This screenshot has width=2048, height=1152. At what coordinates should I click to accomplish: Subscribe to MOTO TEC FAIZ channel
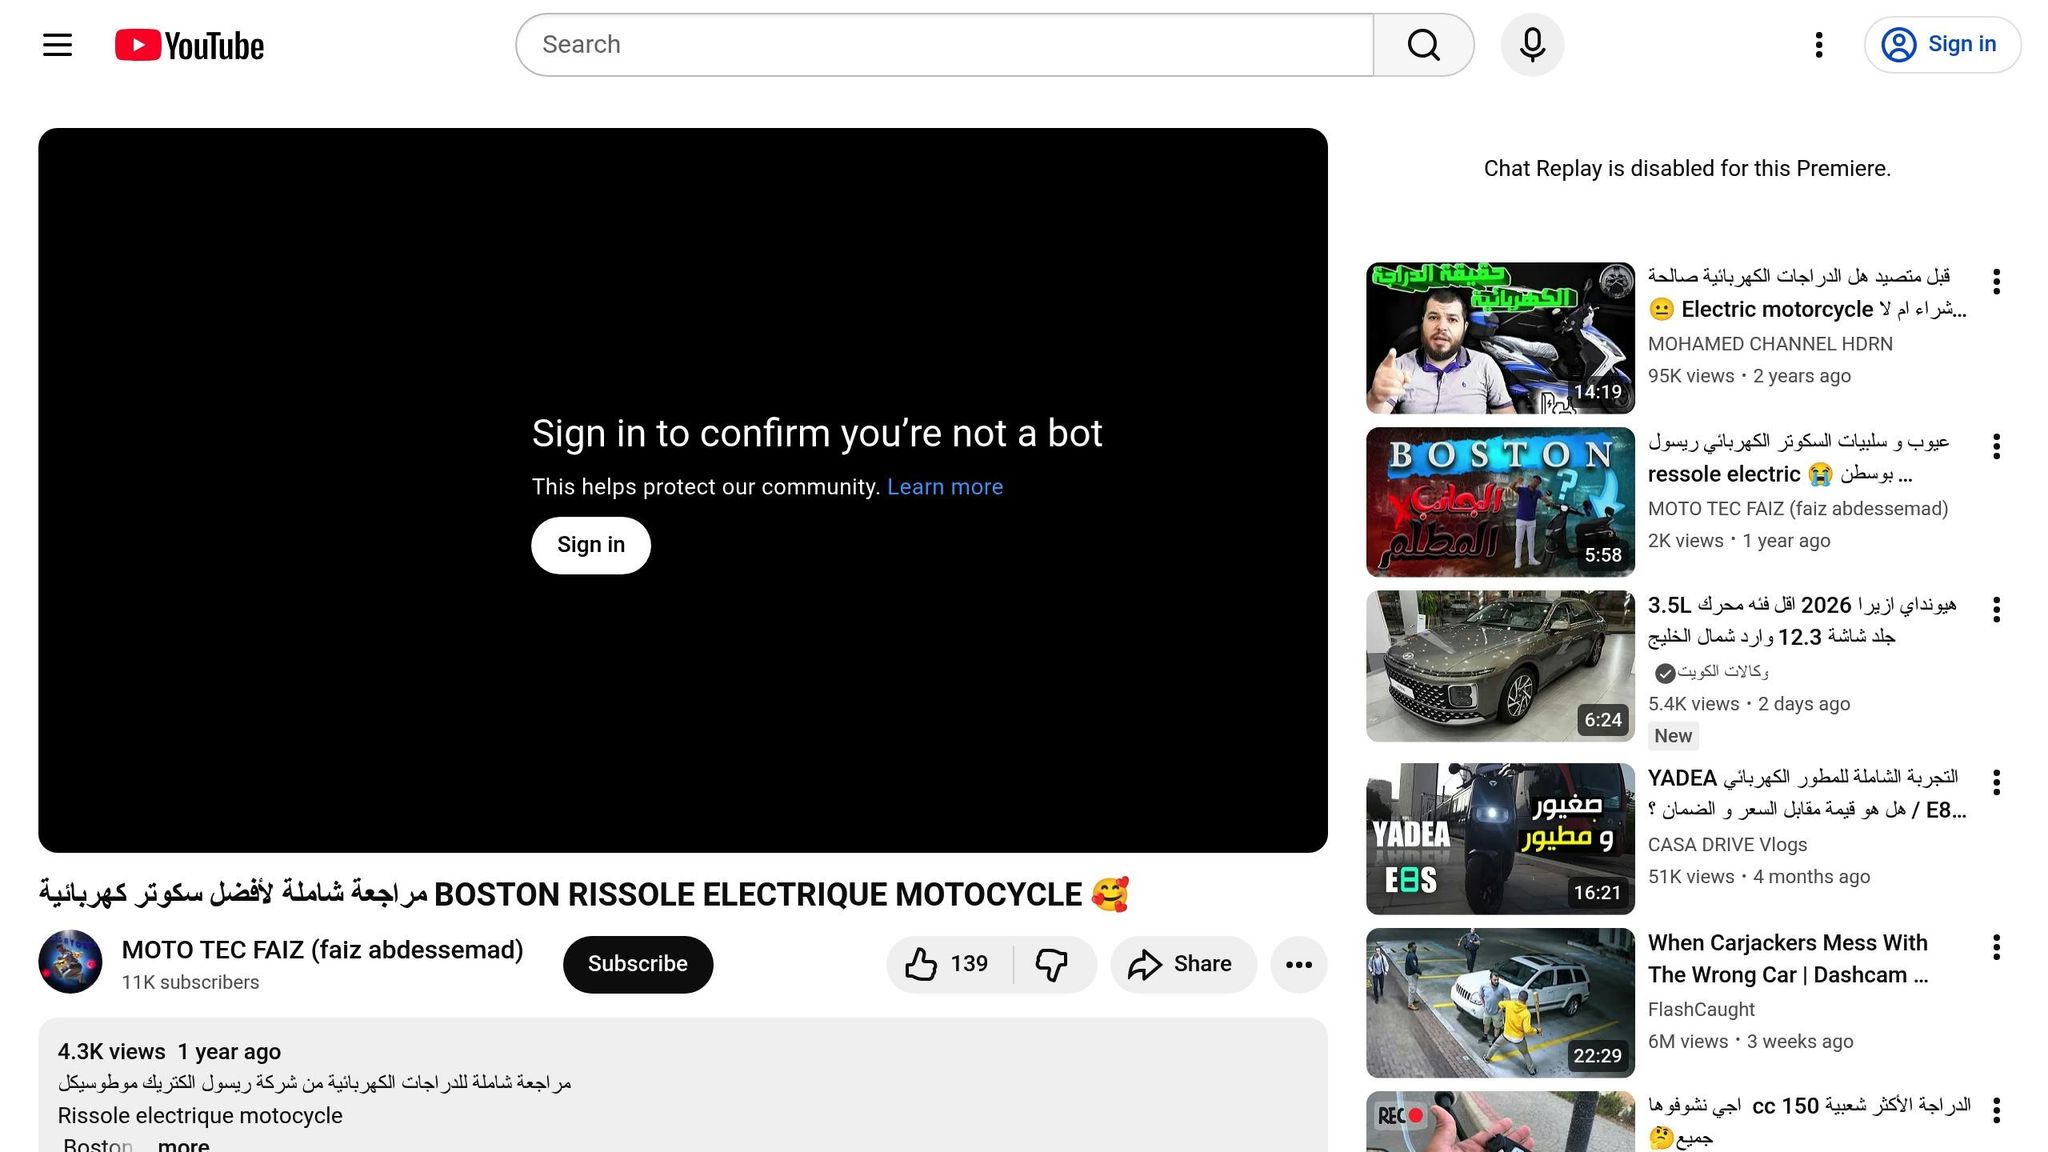pos(637,964)
